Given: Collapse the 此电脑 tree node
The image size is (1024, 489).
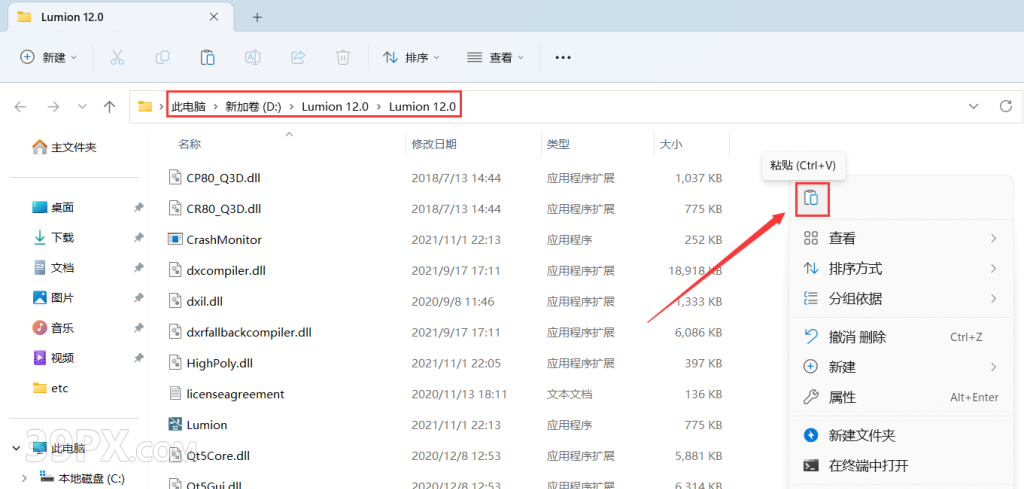Looking at the screenshot, I should (16, 448).
